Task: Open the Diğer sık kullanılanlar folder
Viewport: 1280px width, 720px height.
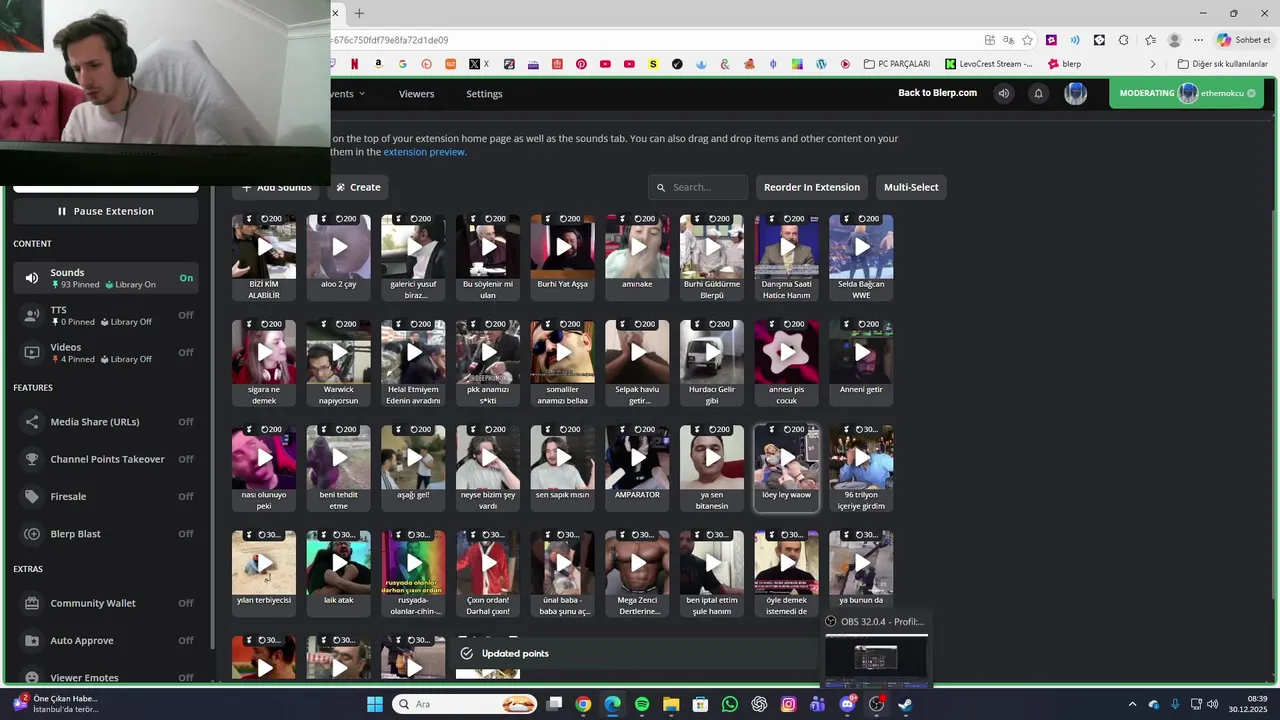Action: point(1223,64)
